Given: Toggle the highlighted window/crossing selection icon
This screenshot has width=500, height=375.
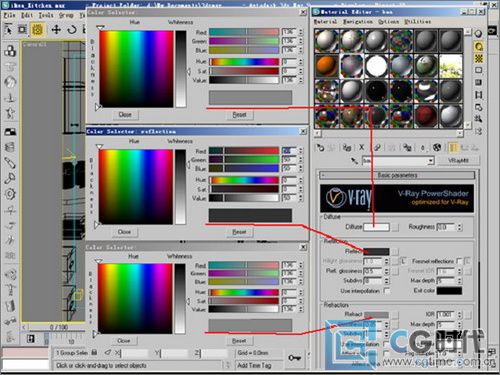Looking at the screenshot, I should coord(37,29).
